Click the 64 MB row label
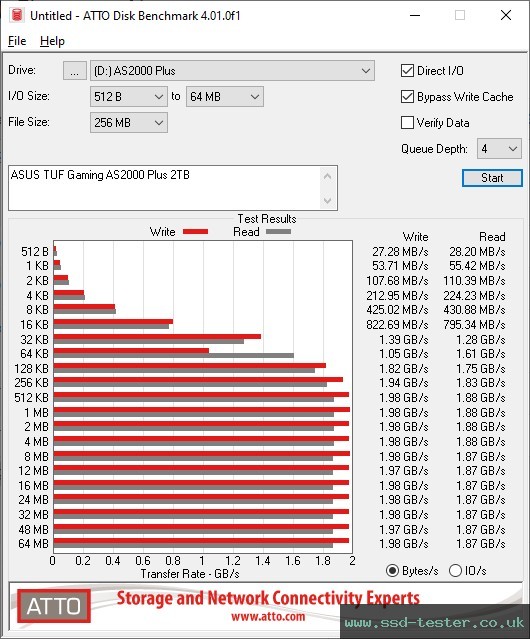This screenshot has height=639, width=530. 33,544
